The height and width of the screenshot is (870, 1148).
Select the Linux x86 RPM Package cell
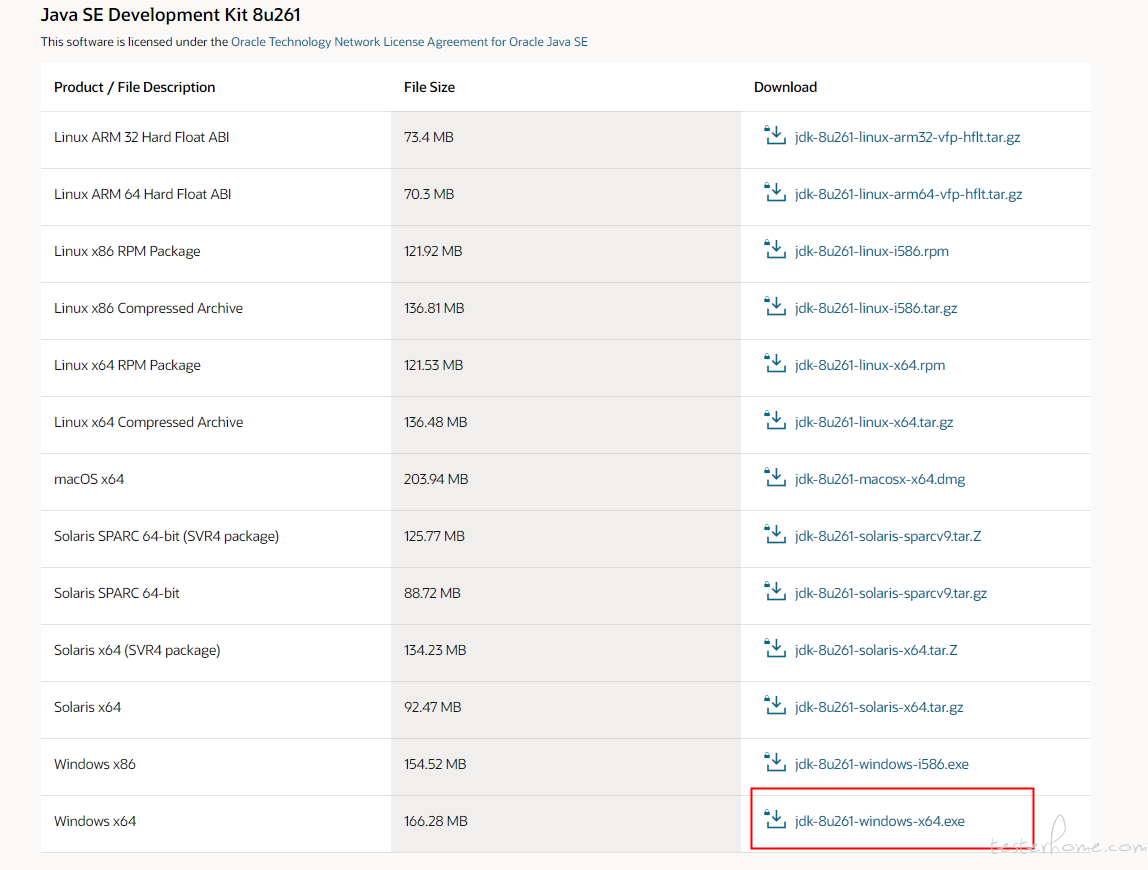tap(216, 254)
